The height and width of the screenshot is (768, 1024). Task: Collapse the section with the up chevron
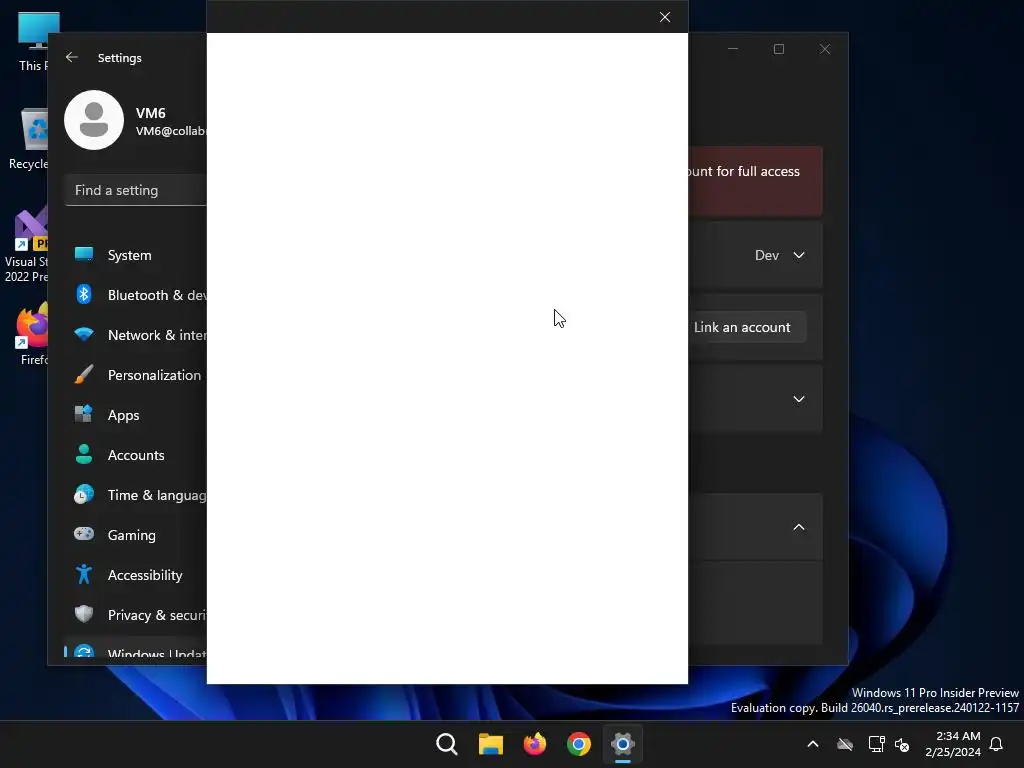(x=799, y=527)
